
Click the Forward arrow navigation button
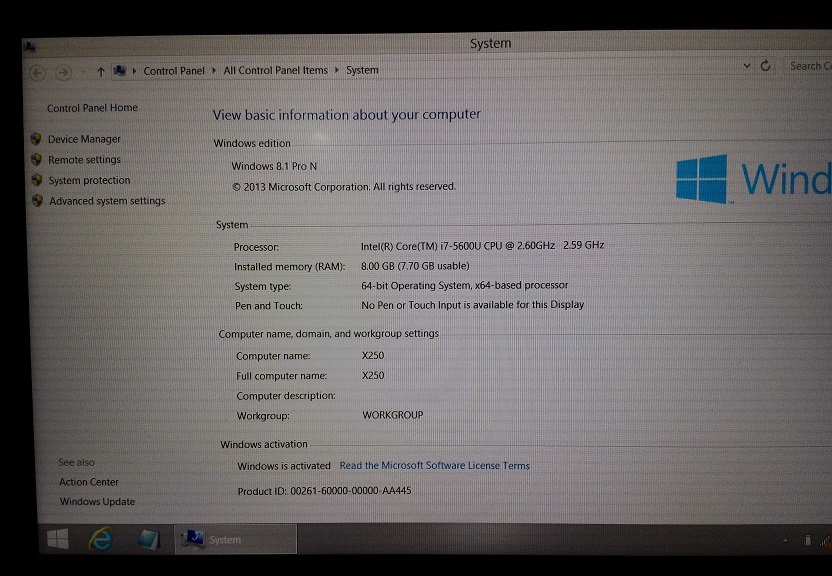pyautogui.click(x=63, y=72)
